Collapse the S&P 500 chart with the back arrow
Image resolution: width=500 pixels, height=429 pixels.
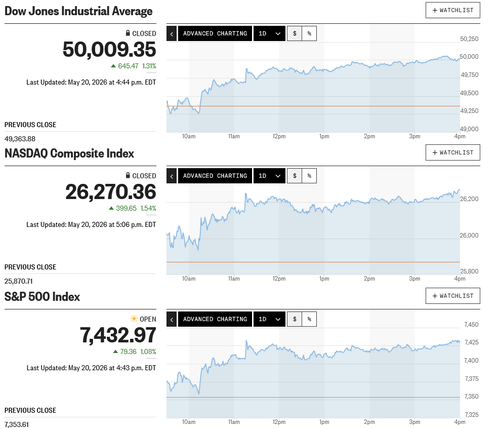(x=172, y=319)
